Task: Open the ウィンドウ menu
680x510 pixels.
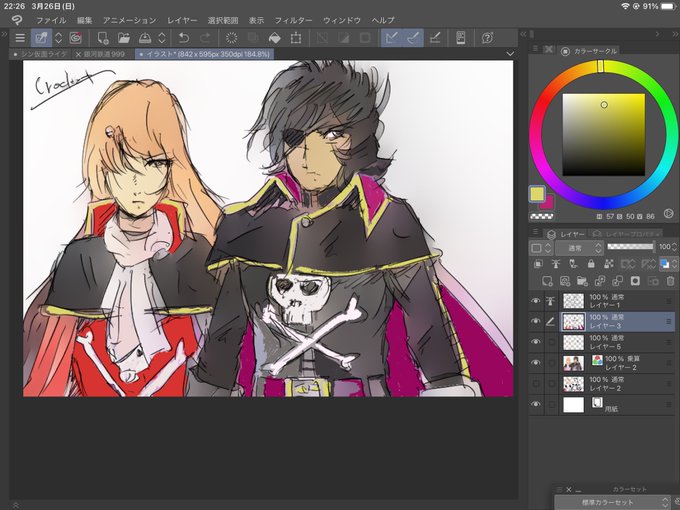Action: [x=342, y=20]
